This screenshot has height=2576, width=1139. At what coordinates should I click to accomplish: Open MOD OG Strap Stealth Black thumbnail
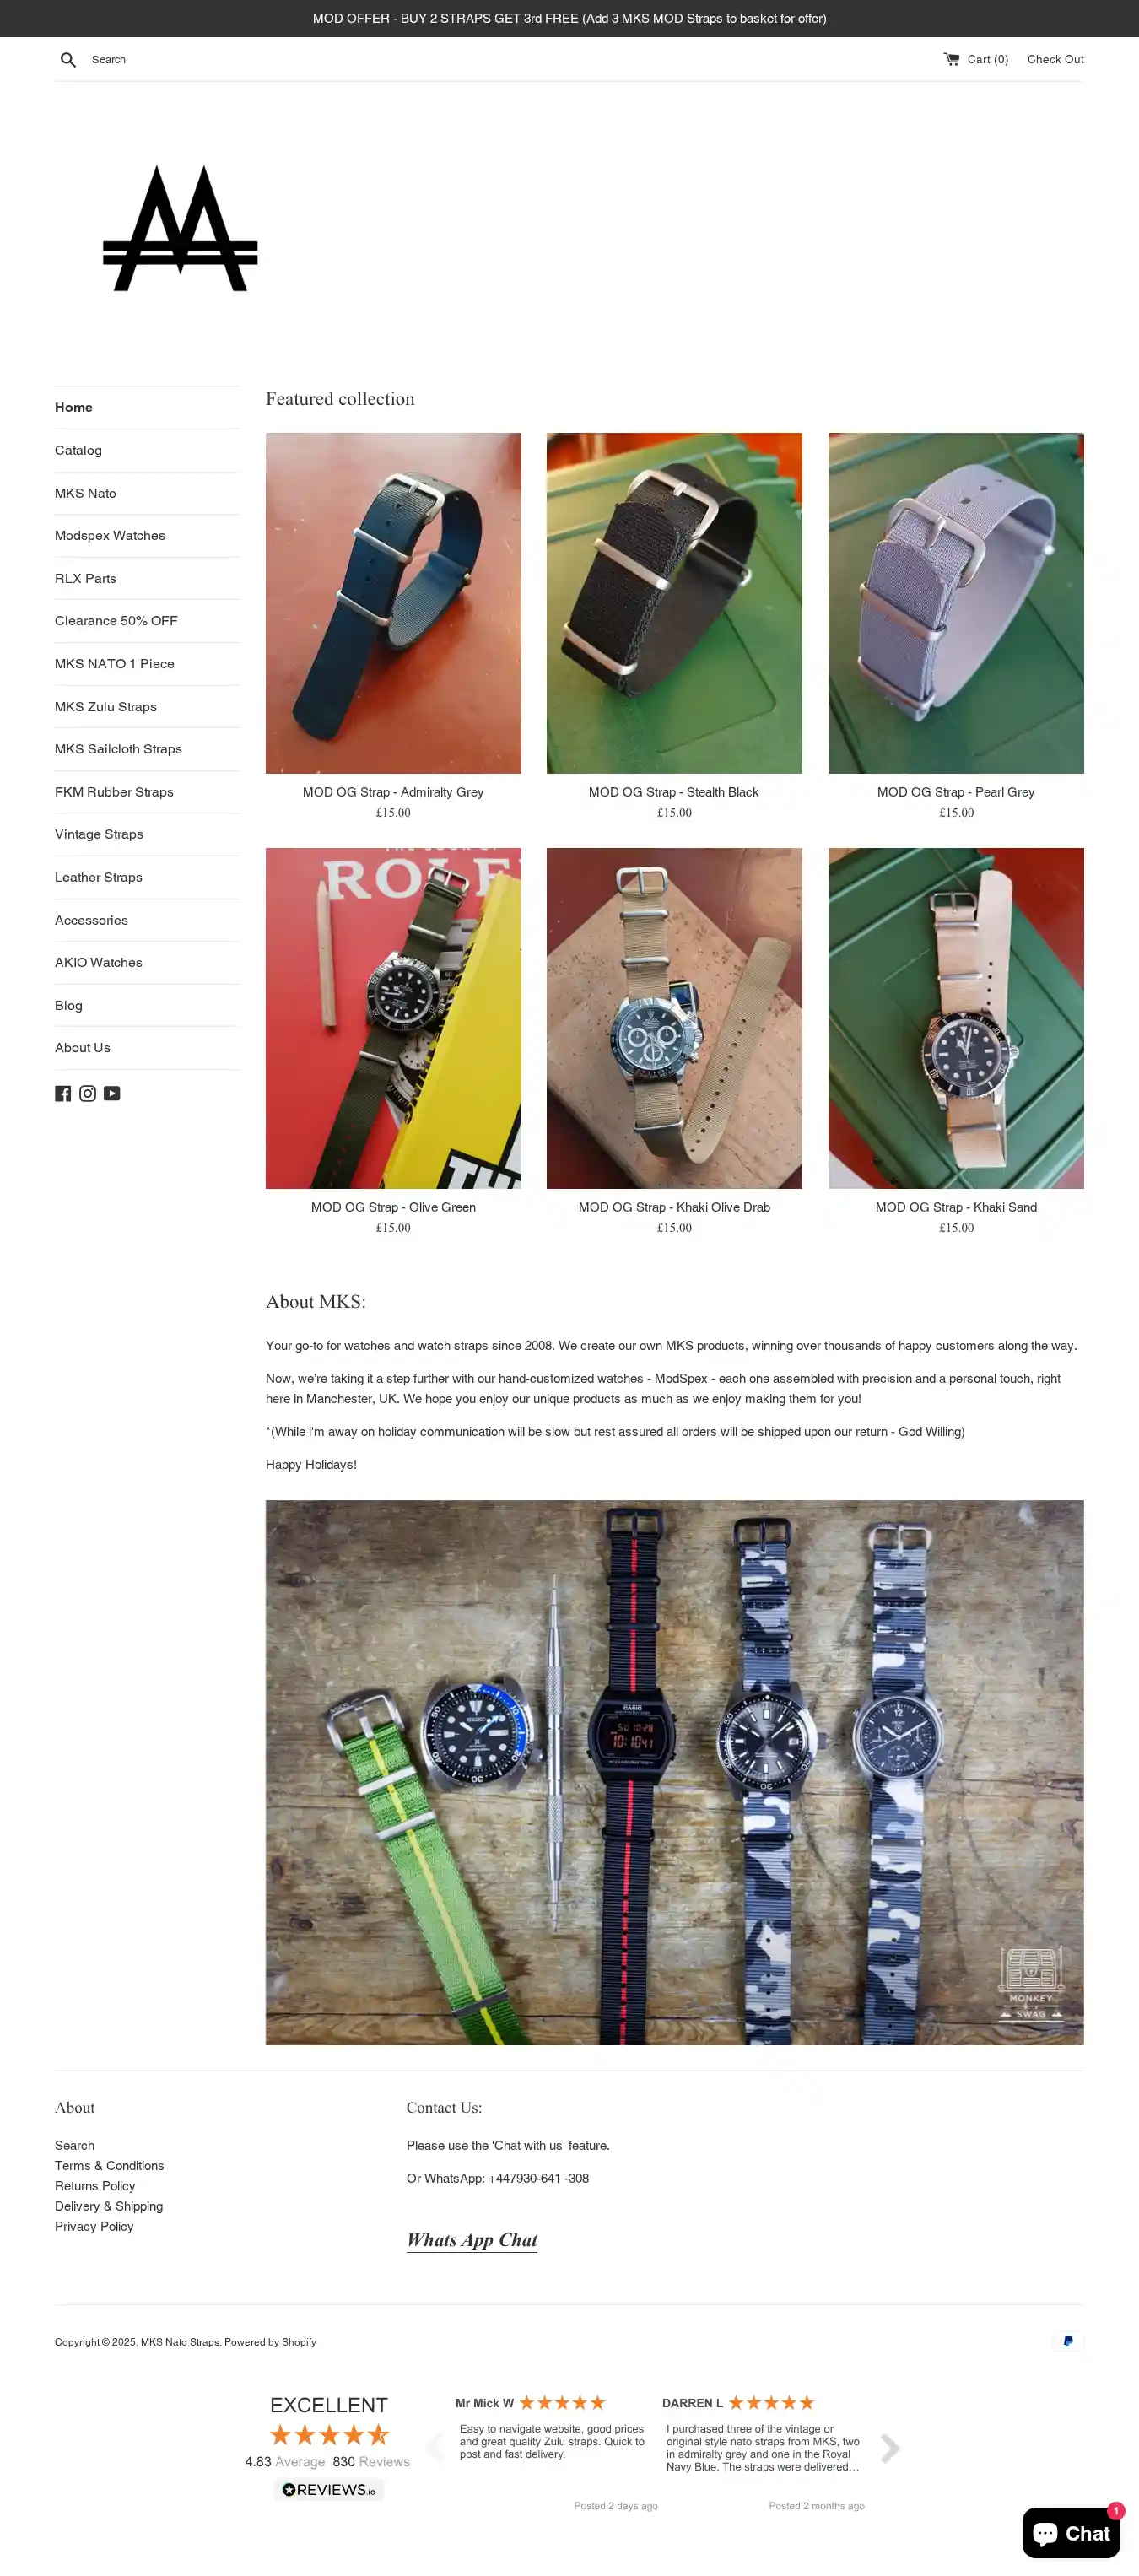(x=674, y=603)
